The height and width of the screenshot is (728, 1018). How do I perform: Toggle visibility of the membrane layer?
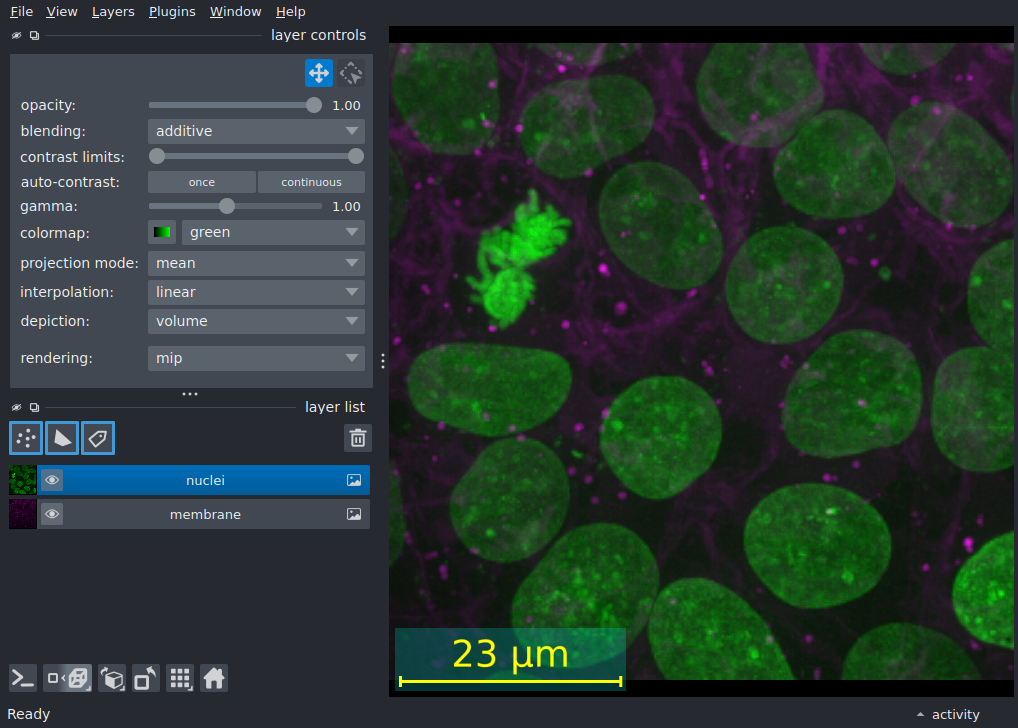pos(52,514)
